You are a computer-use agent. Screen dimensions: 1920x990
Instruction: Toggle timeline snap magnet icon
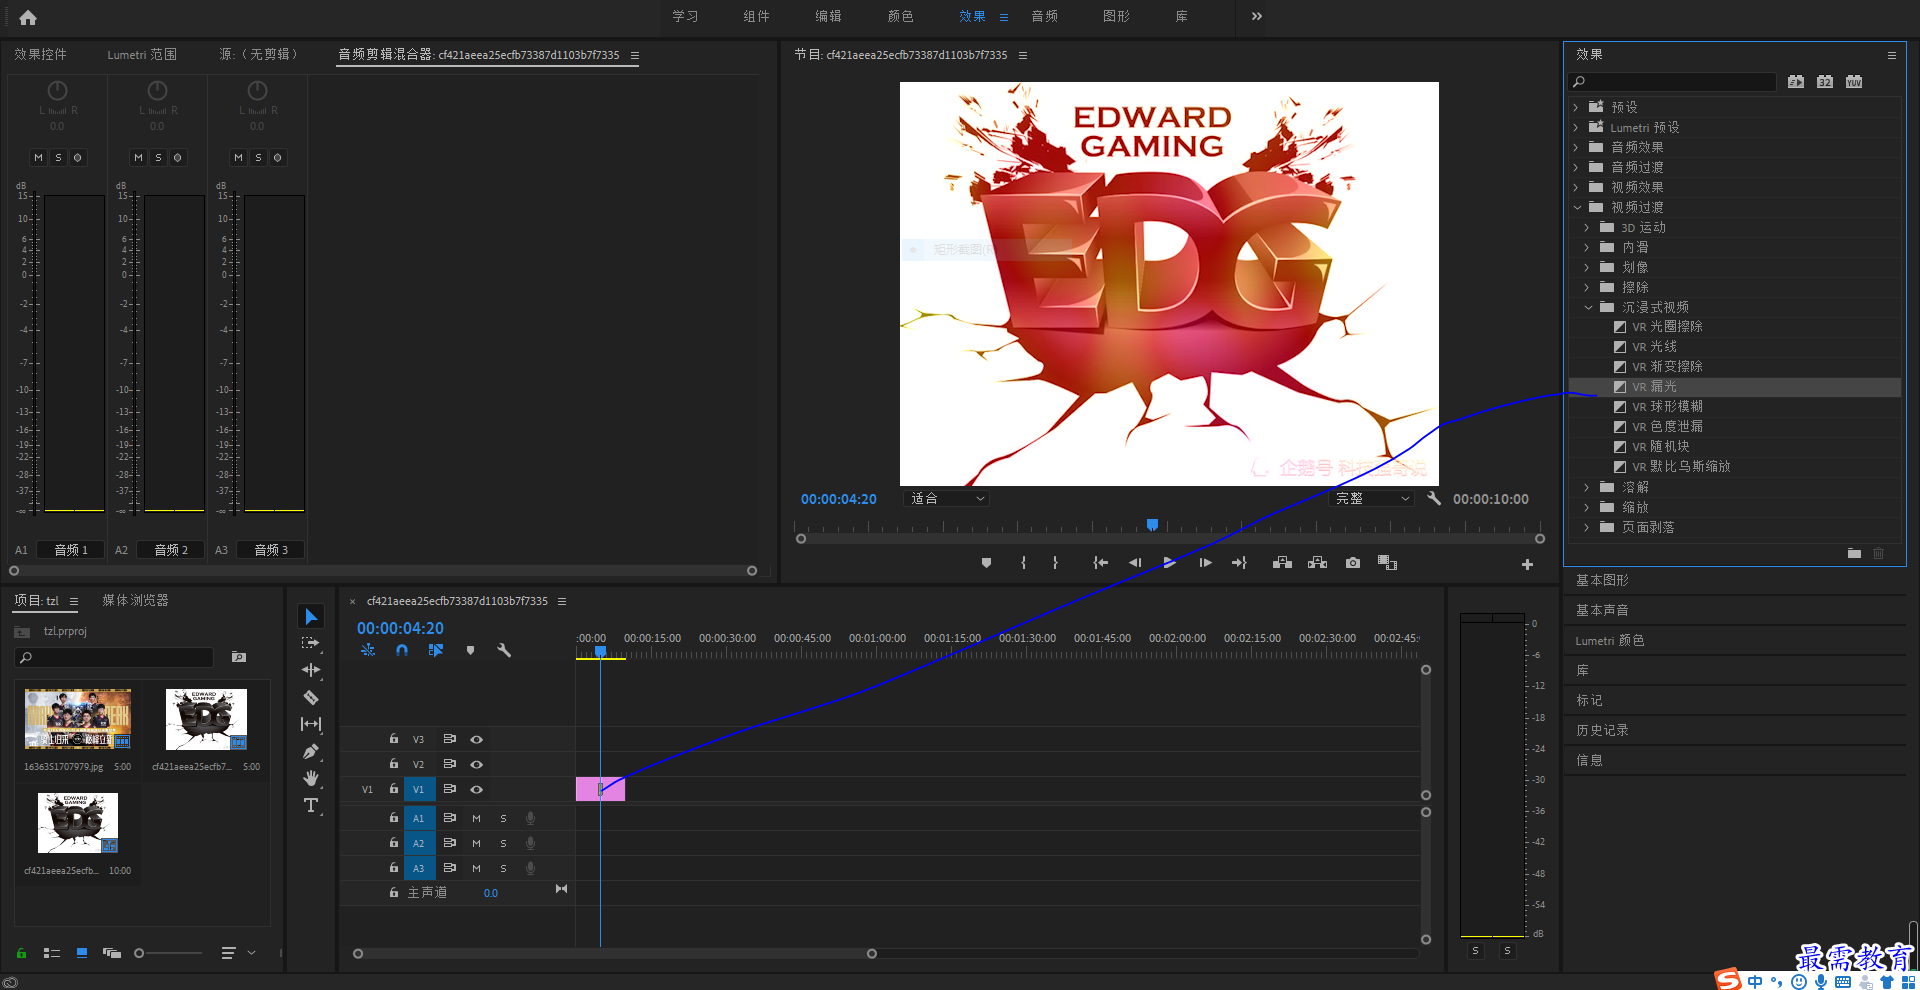[401, 650]
